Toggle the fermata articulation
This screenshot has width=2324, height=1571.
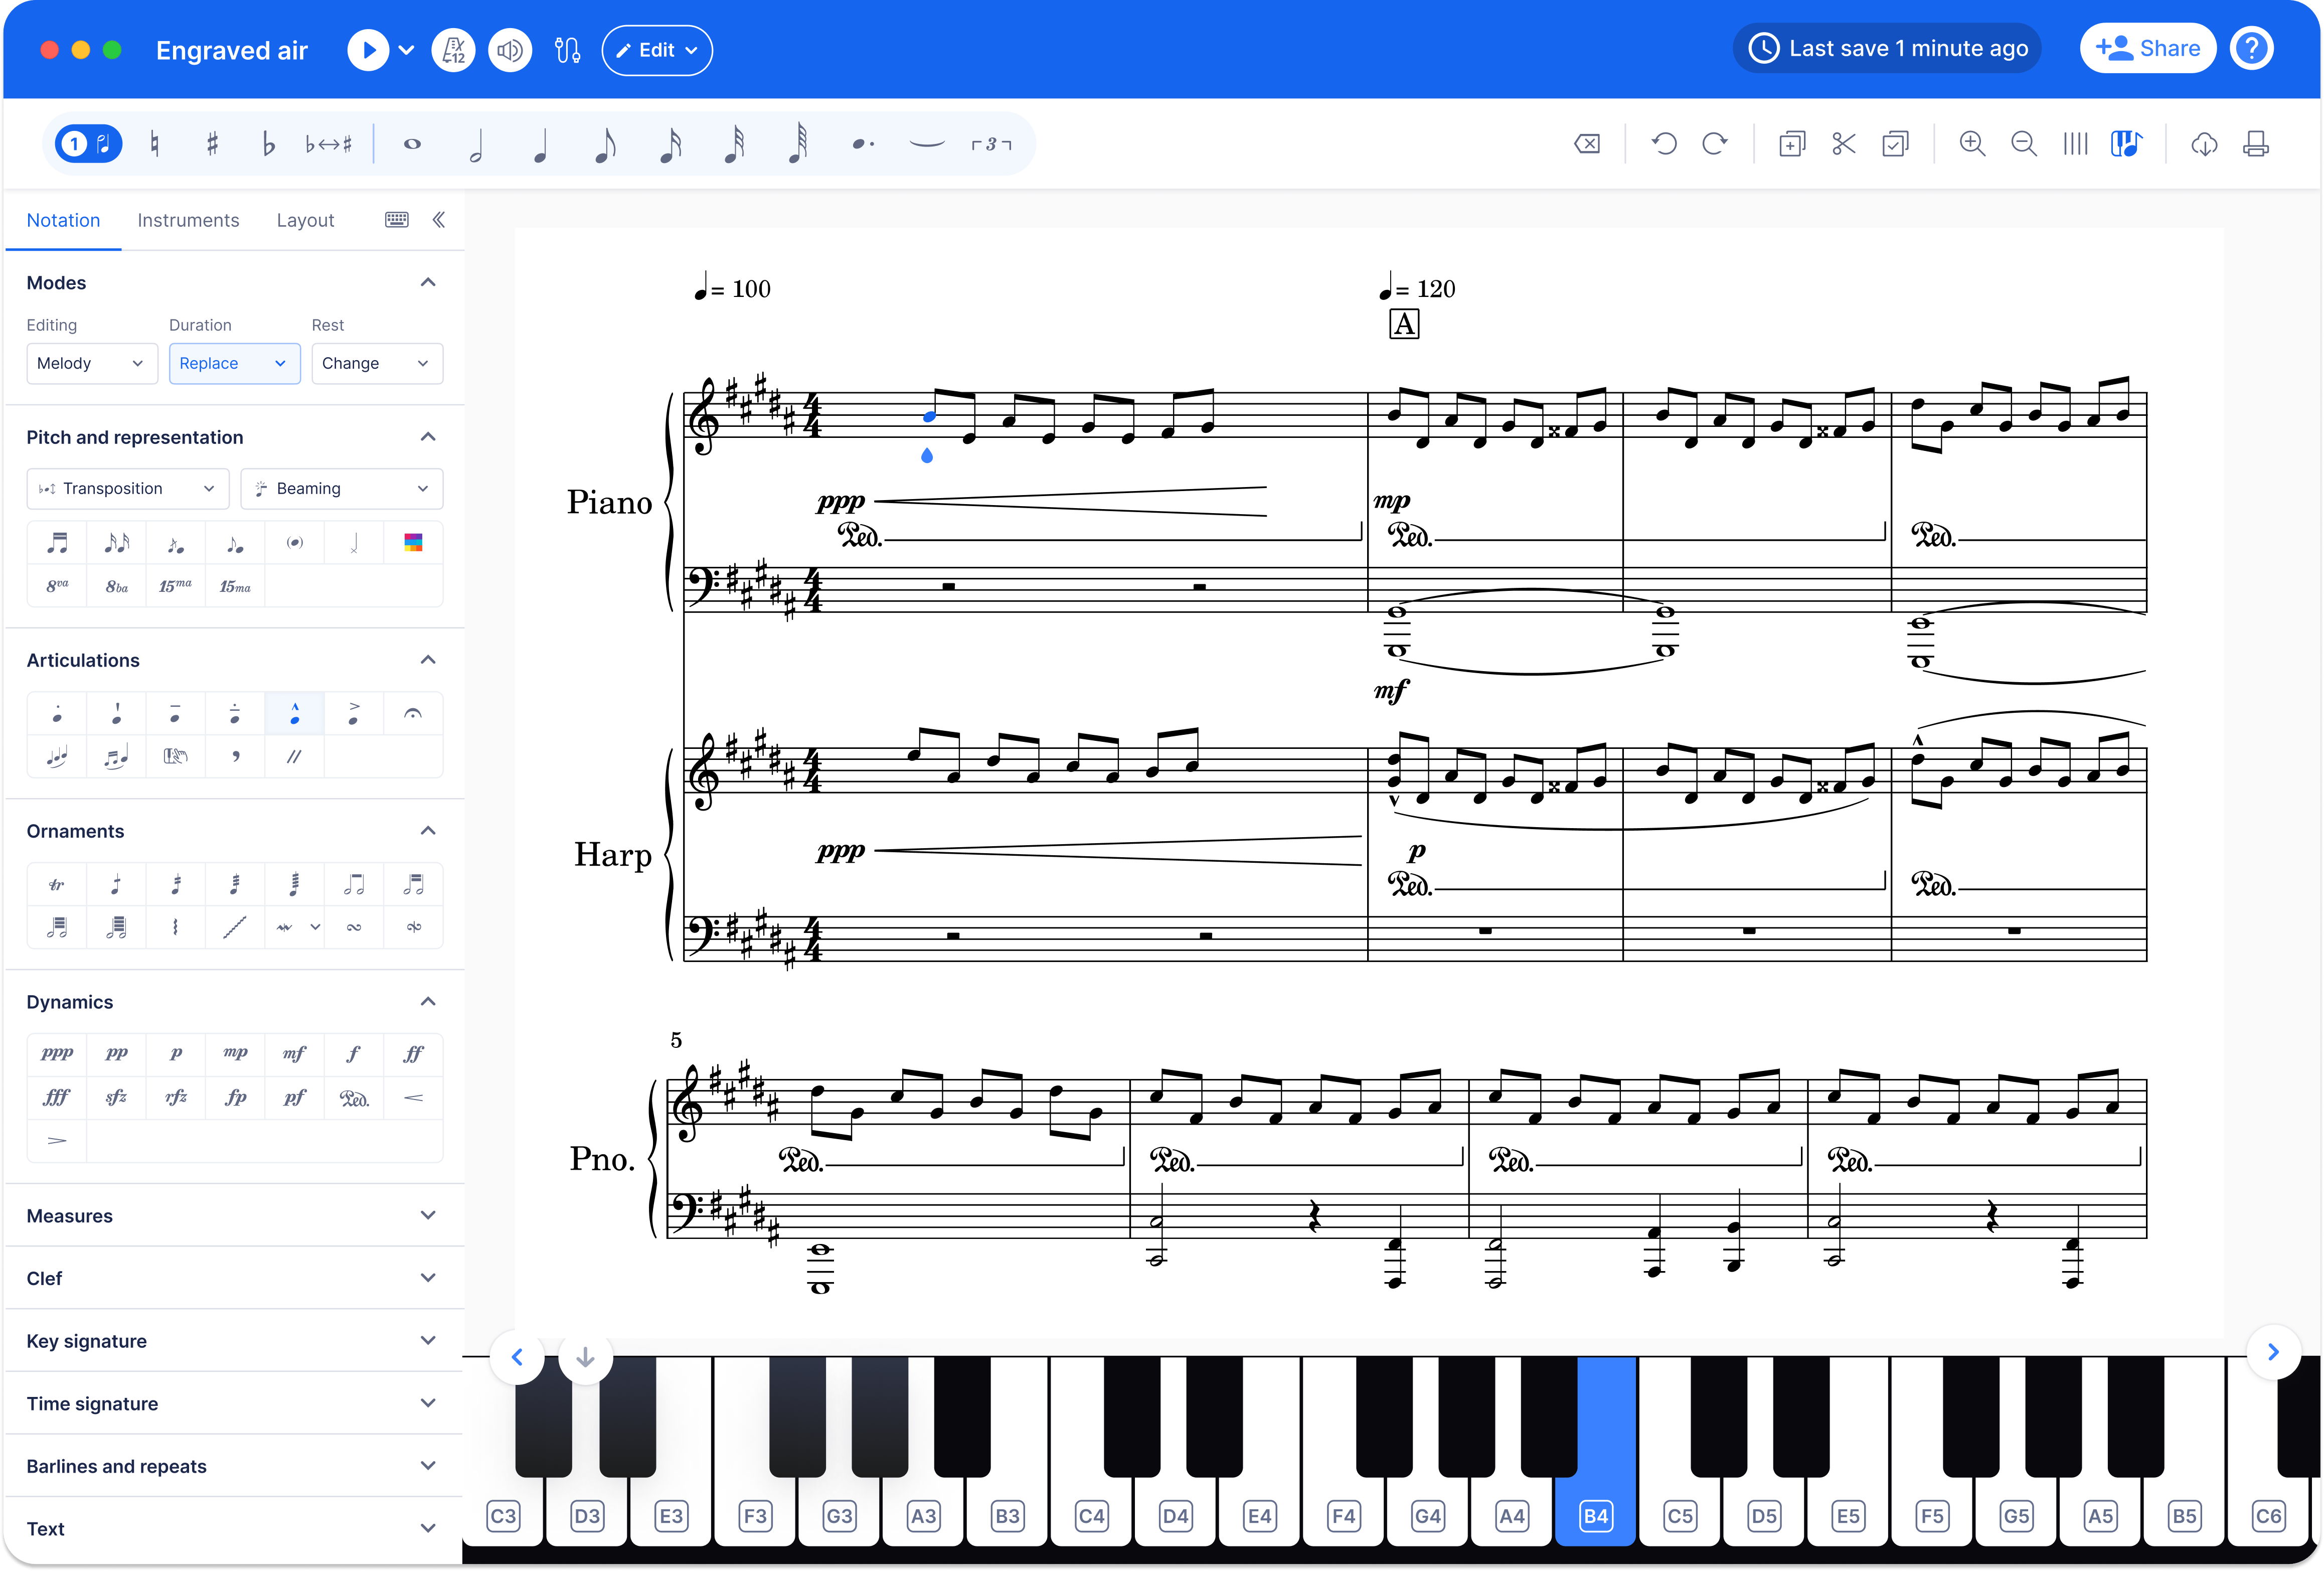tap(413, 714)
